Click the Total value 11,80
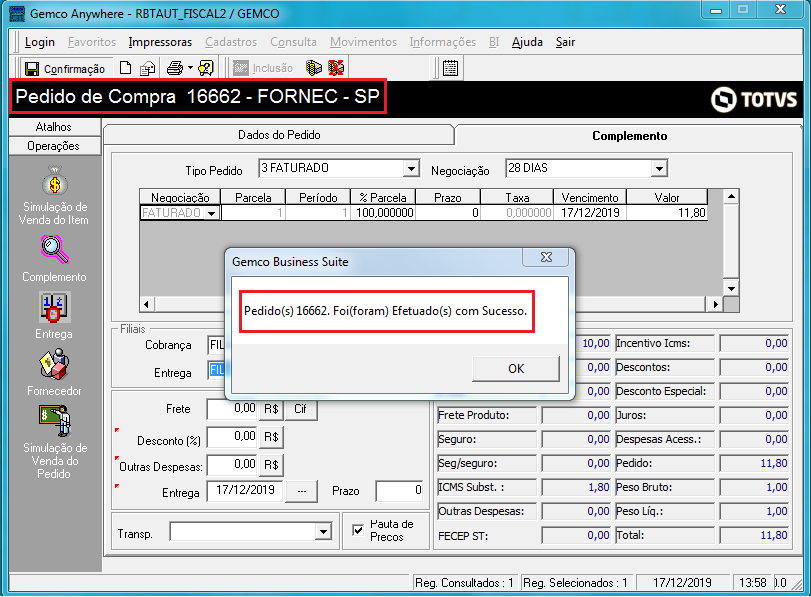811x597 pixels. [x=754, y=535]
